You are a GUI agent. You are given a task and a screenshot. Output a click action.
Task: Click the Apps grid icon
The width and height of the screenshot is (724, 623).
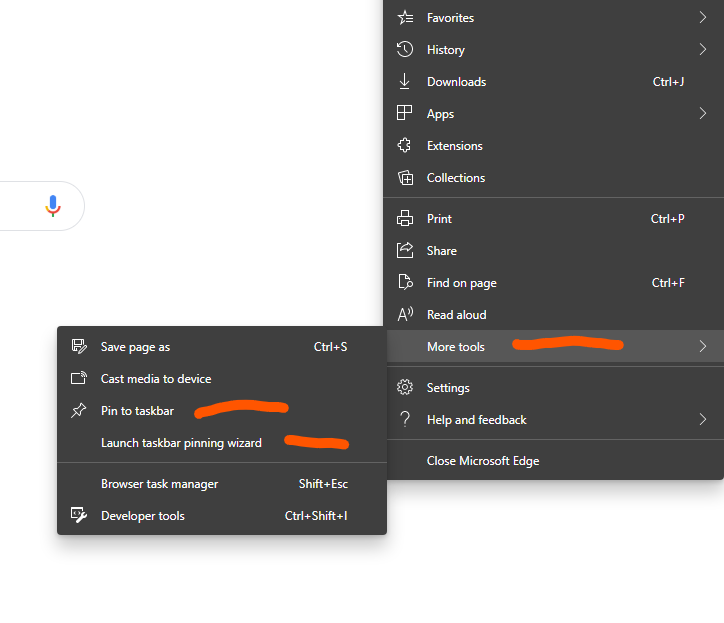(404, 113)
